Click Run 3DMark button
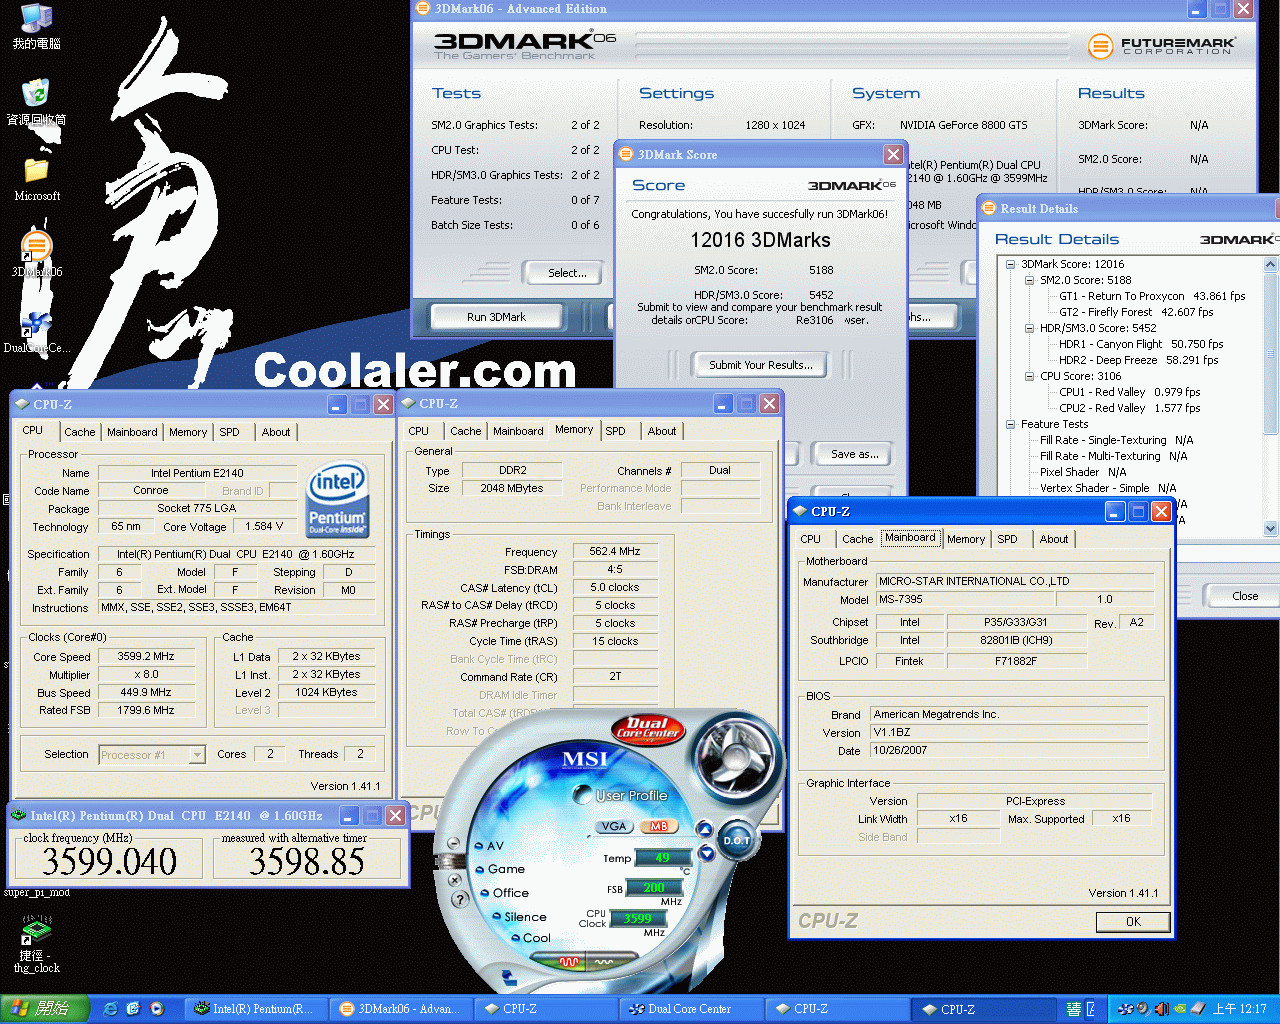This screenshot has height=1024, width=1280. pyautogui.click(x=496, y=317)
